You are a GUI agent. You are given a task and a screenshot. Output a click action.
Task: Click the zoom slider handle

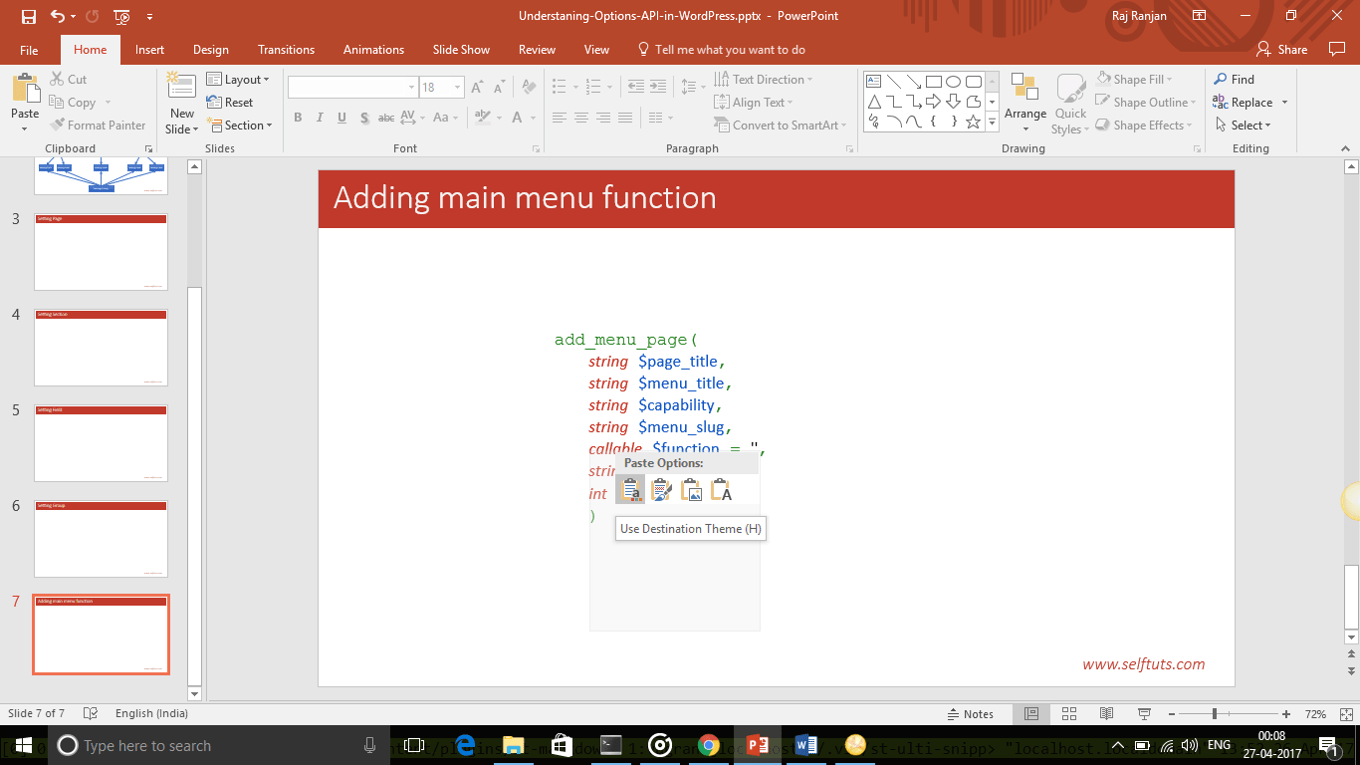coord(1214,714)
